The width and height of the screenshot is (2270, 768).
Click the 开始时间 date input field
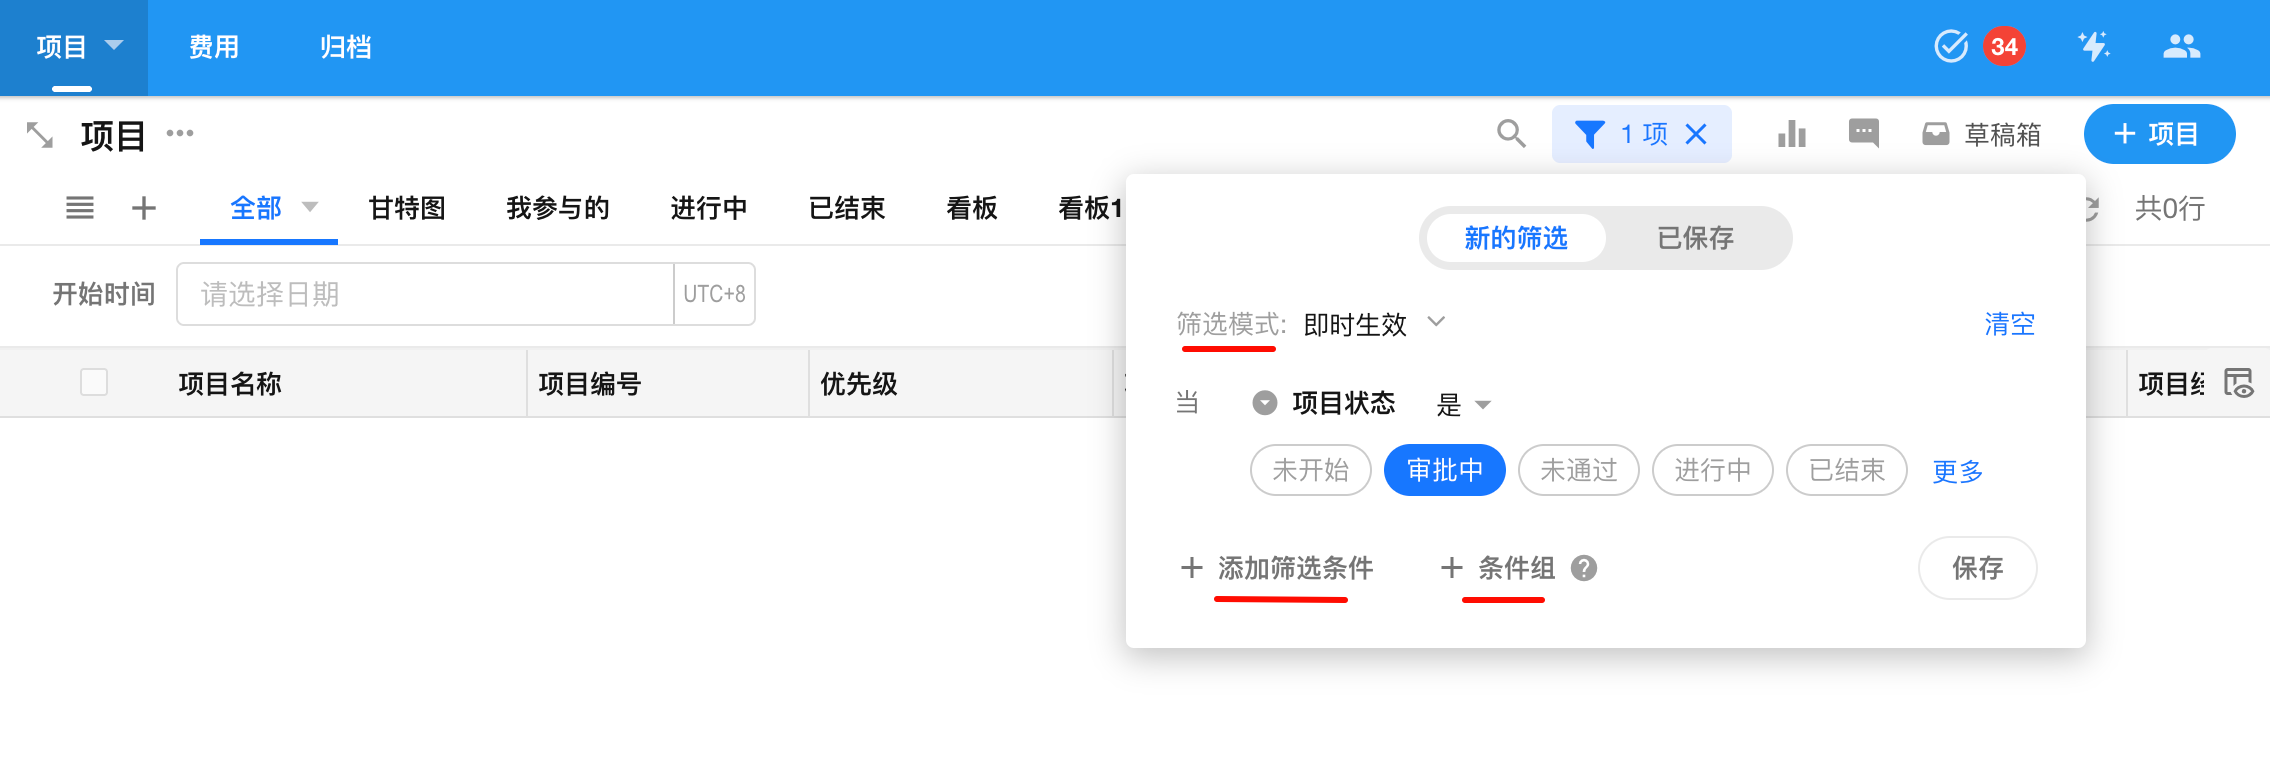[425, 294]
